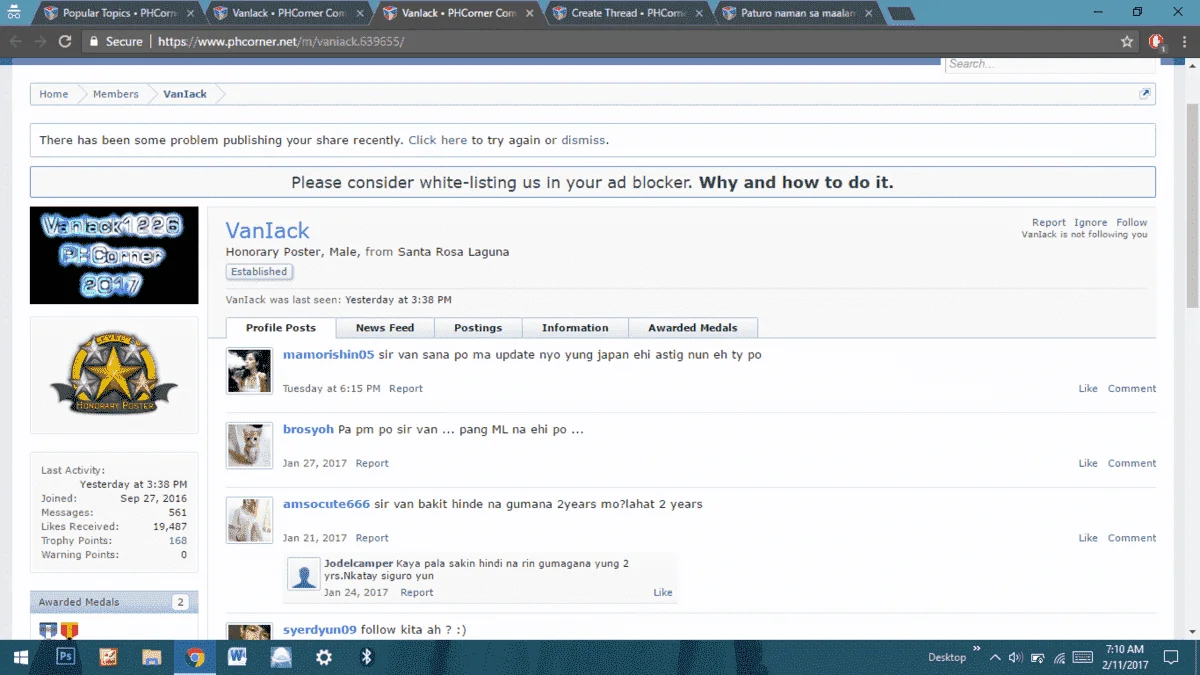This screenshot has height=675, width=1200.
Task: Click the Bluetooth icon on the taskbar
Action: [367, 657]
